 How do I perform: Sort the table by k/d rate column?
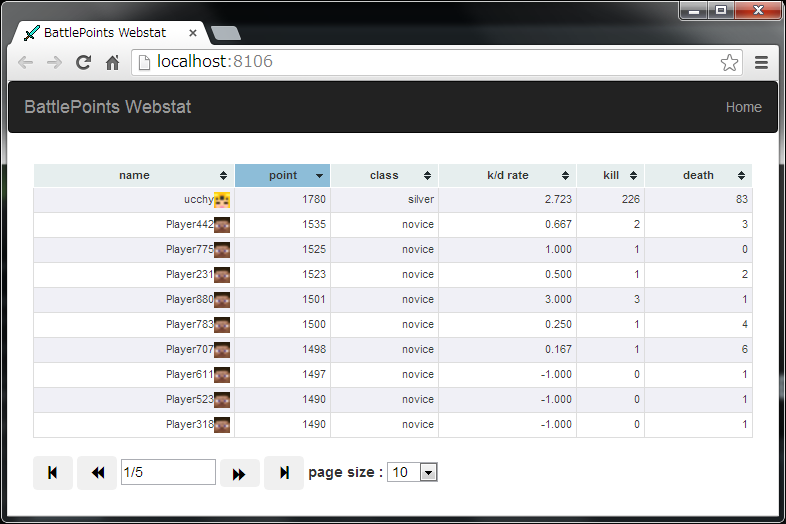click(508, 175)
